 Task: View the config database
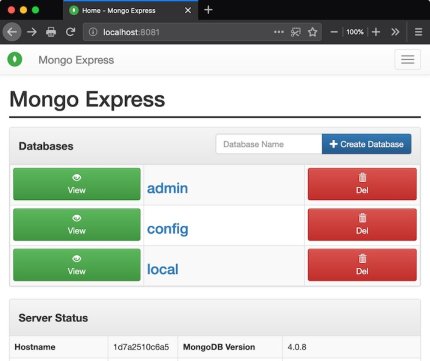(77, 224)
